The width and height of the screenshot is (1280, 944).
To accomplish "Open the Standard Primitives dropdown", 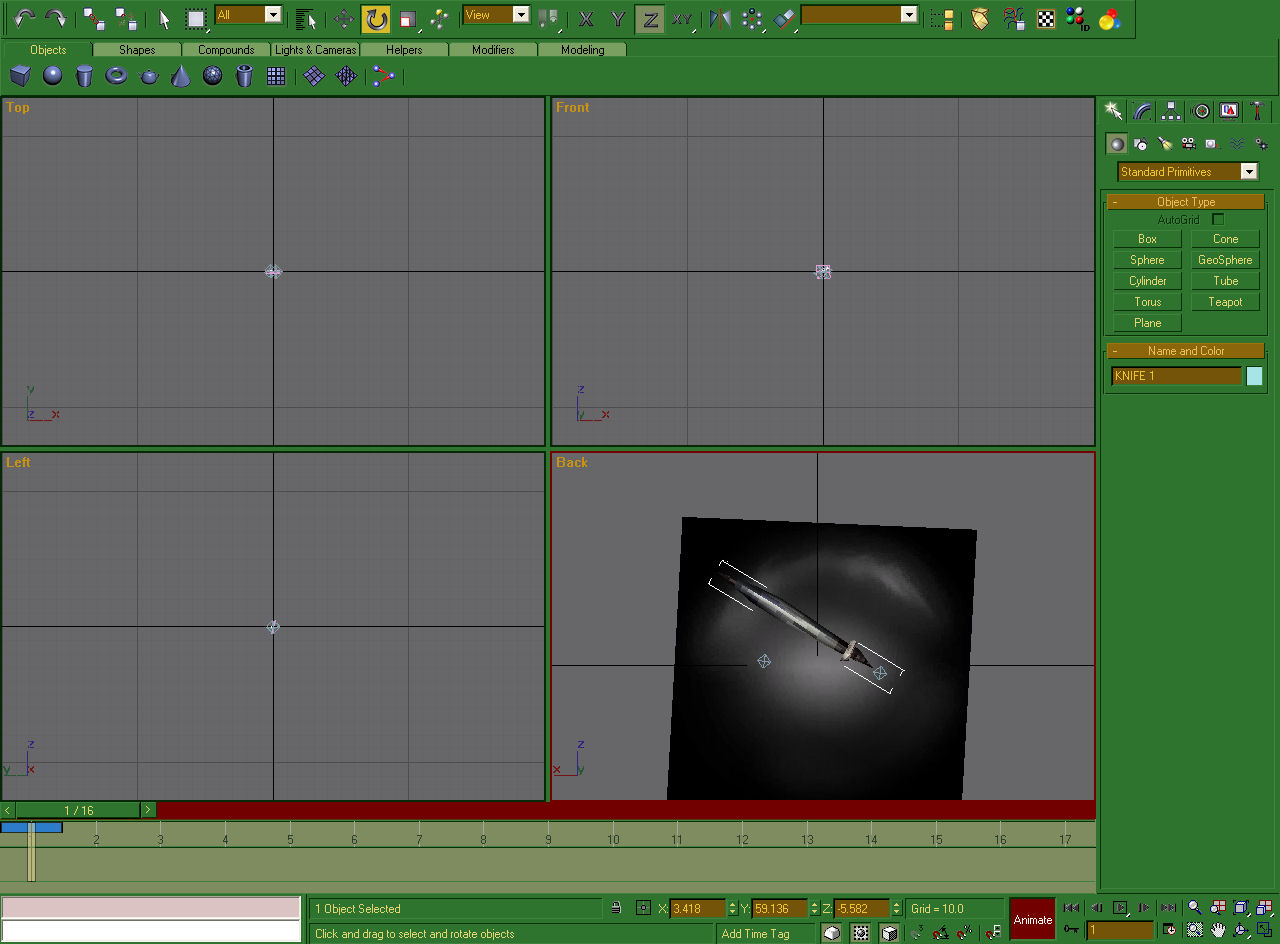I will tap(1187, 172).
